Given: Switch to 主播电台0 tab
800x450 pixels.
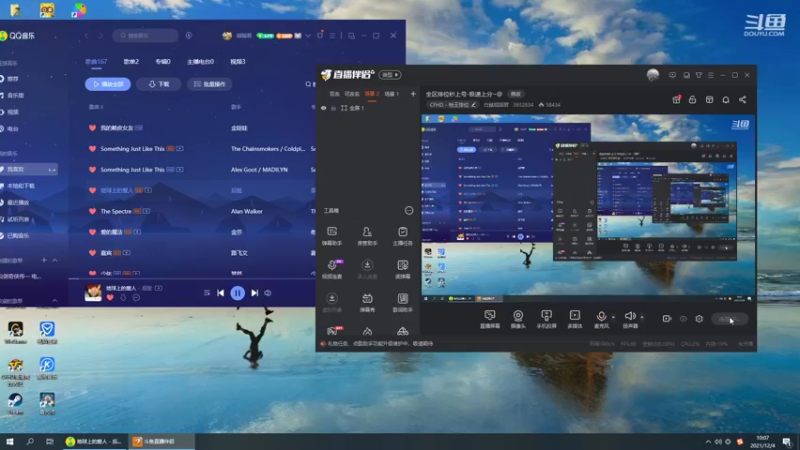Looking at the screenshot, I should pyautogui.click(x=201, y=62).
